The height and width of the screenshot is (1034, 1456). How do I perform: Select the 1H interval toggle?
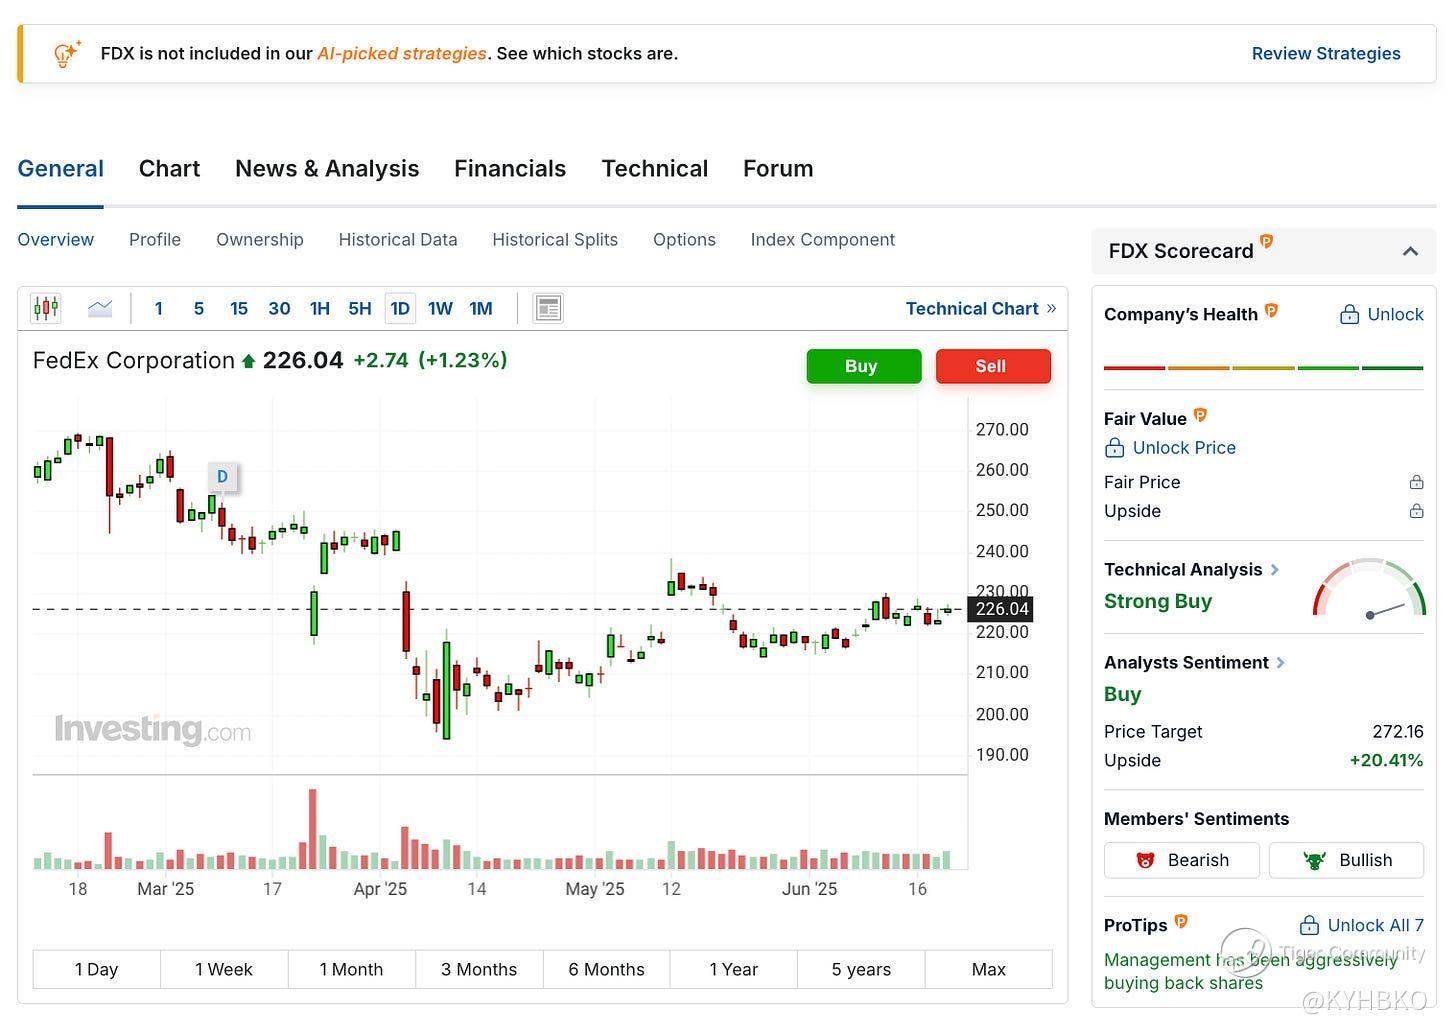(320, 309)
